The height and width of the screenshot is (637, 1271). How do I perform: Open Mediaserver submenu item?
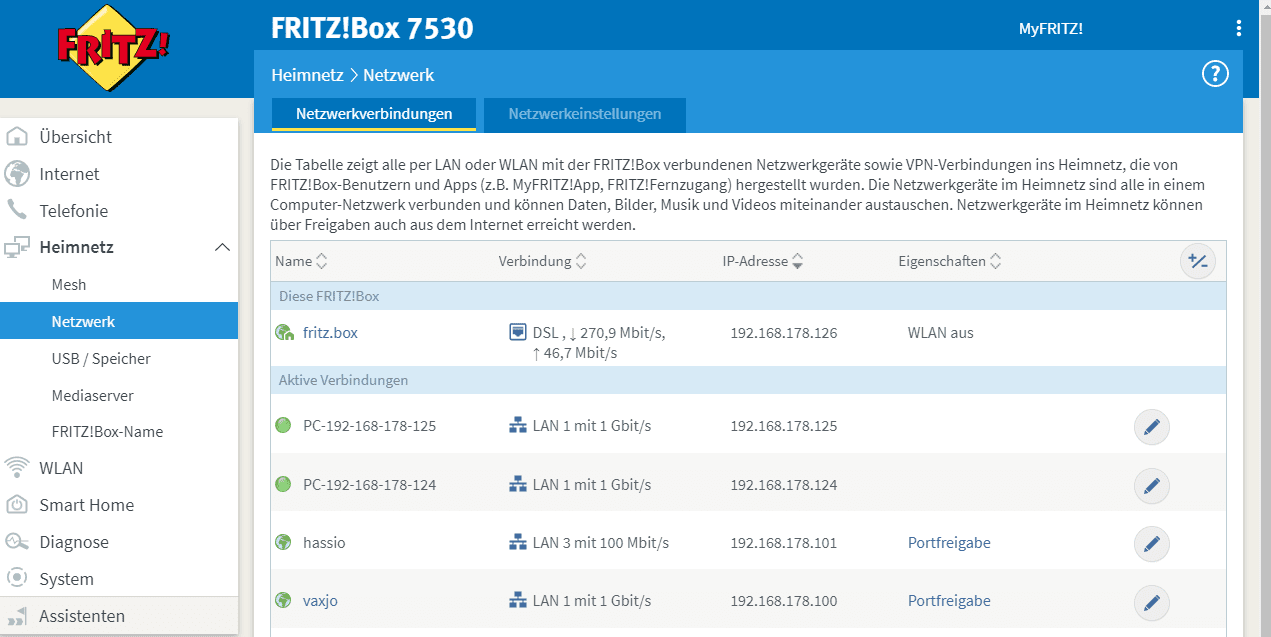92,396
